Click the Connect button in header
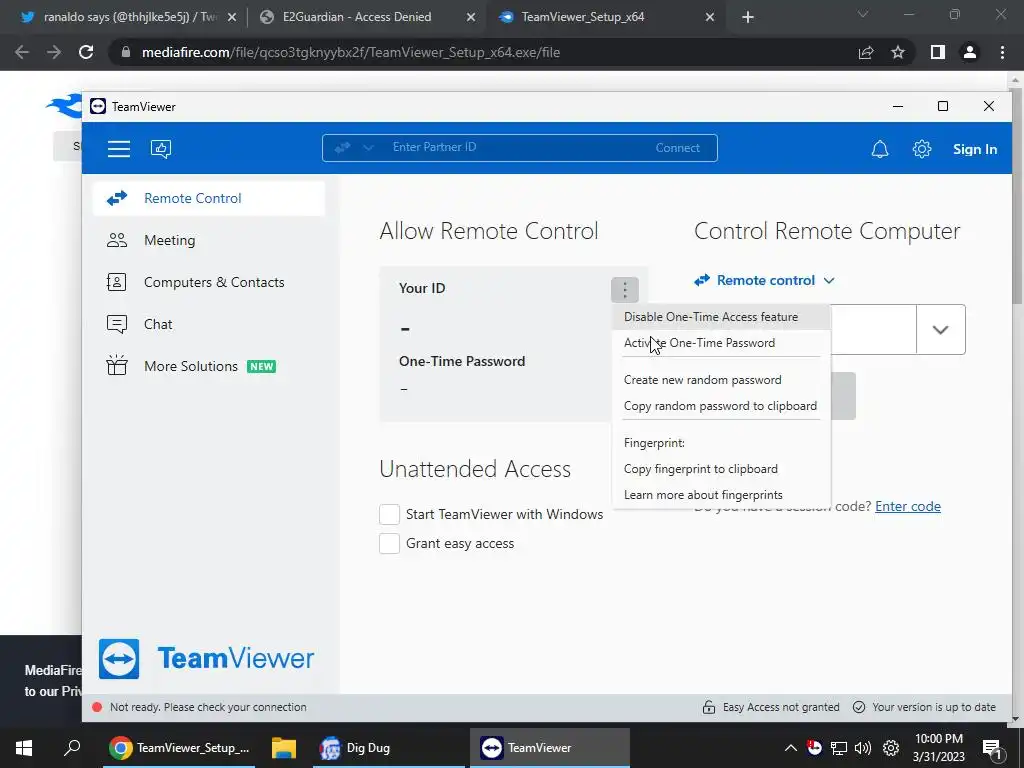1024x768 pixels. tap(677, 148)
